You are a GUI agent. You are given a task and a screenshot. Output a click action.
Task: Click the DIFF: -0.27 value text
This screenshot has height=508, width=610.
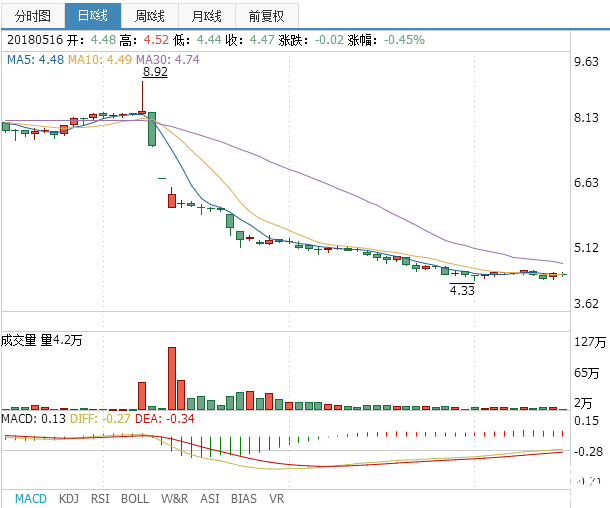point(100,419)
